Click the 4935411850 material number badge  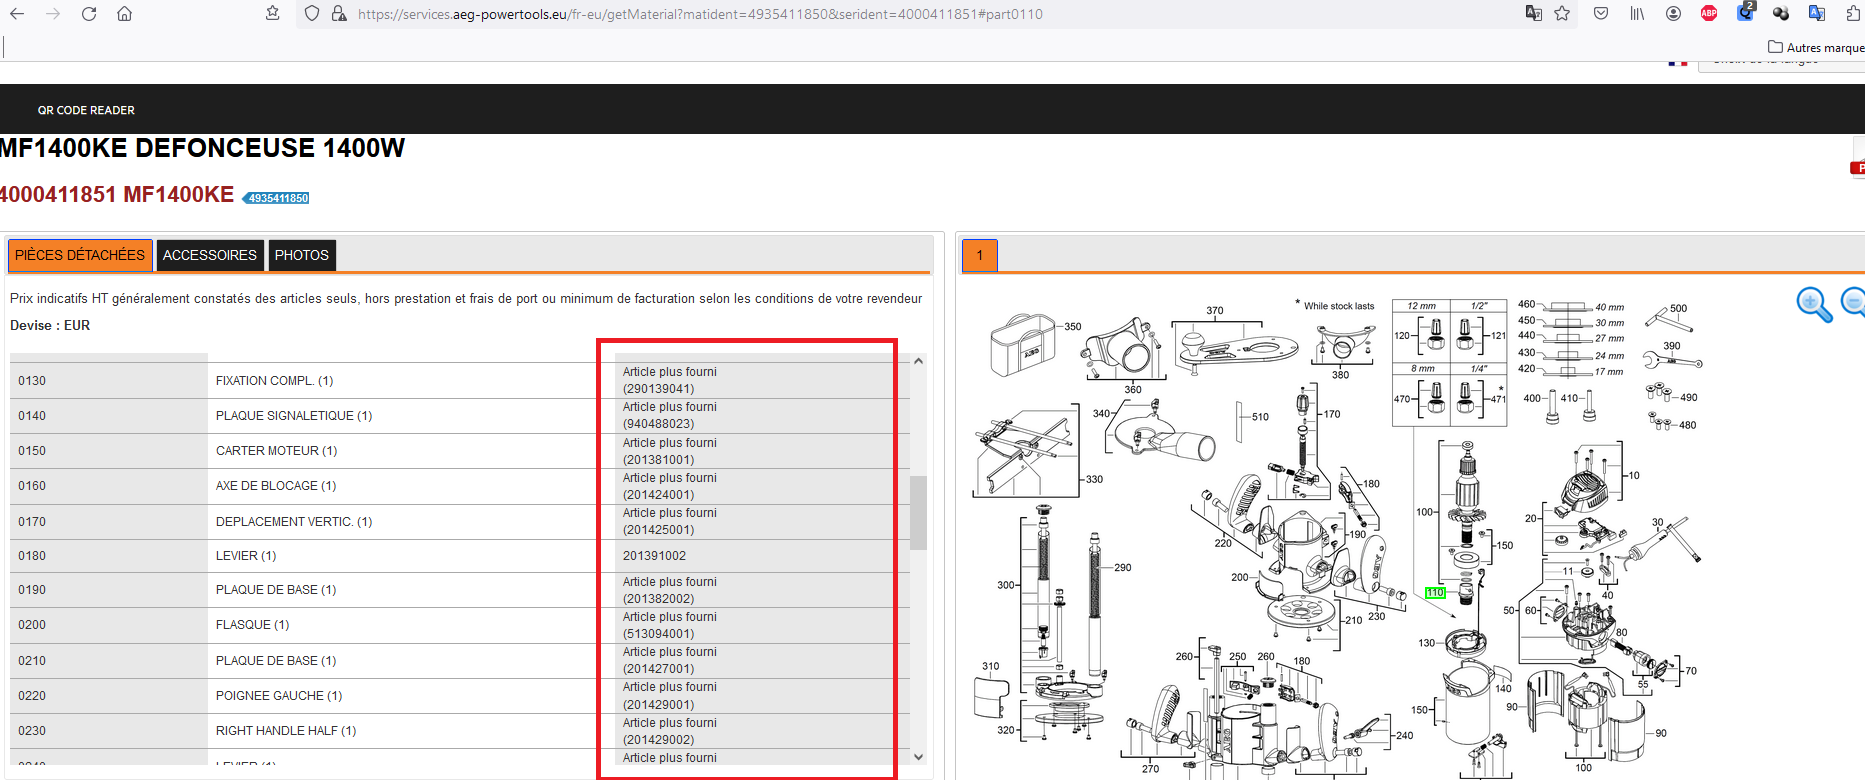tap(277, 198)
